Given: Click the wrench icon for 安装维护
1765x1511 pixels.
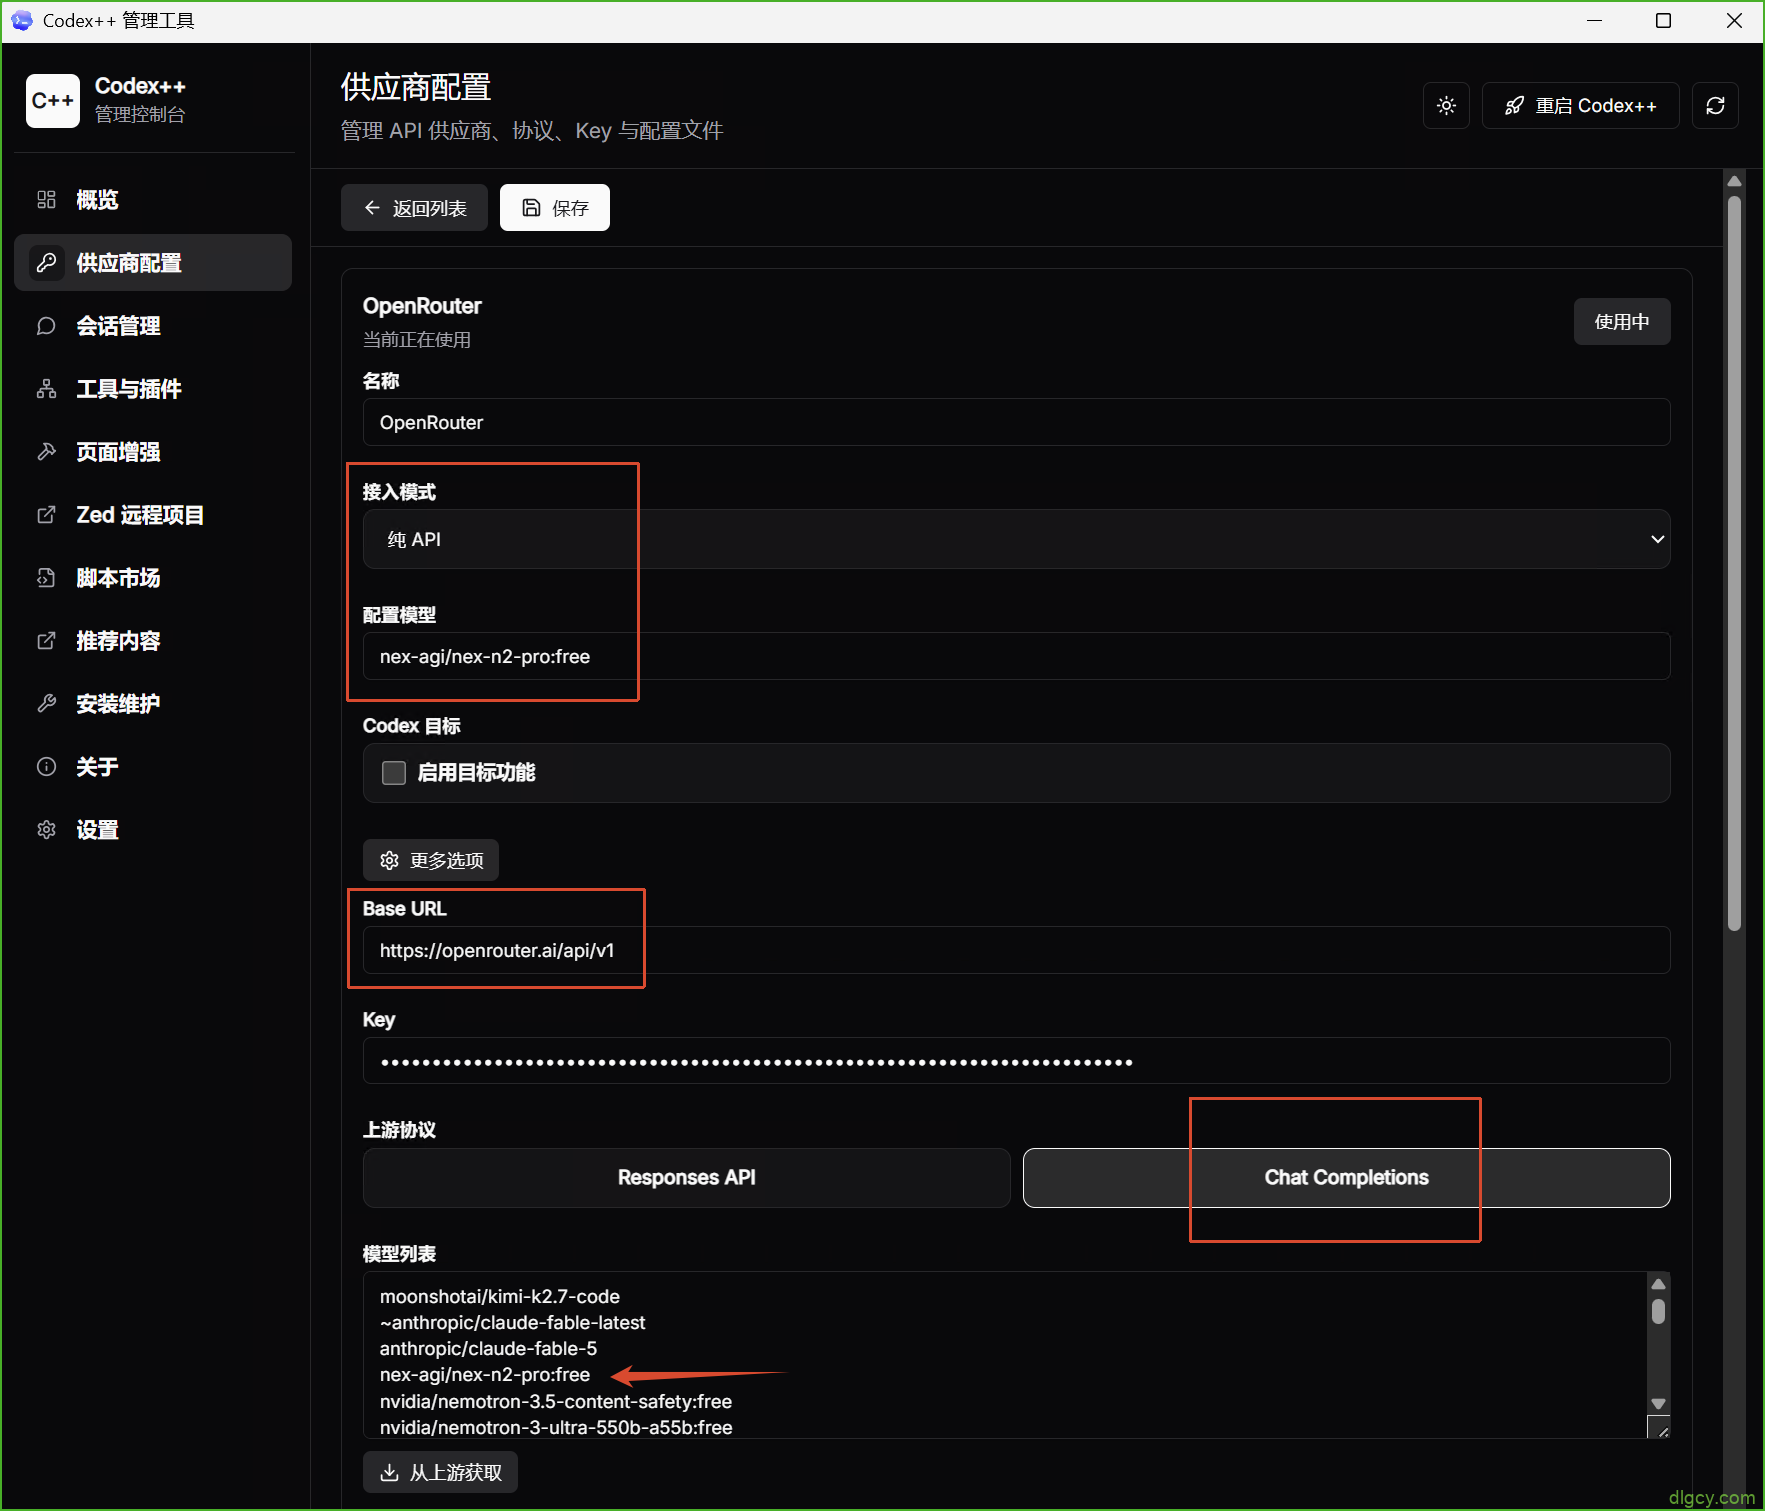Looking at the screenshot, I should (x=46, y=704).
